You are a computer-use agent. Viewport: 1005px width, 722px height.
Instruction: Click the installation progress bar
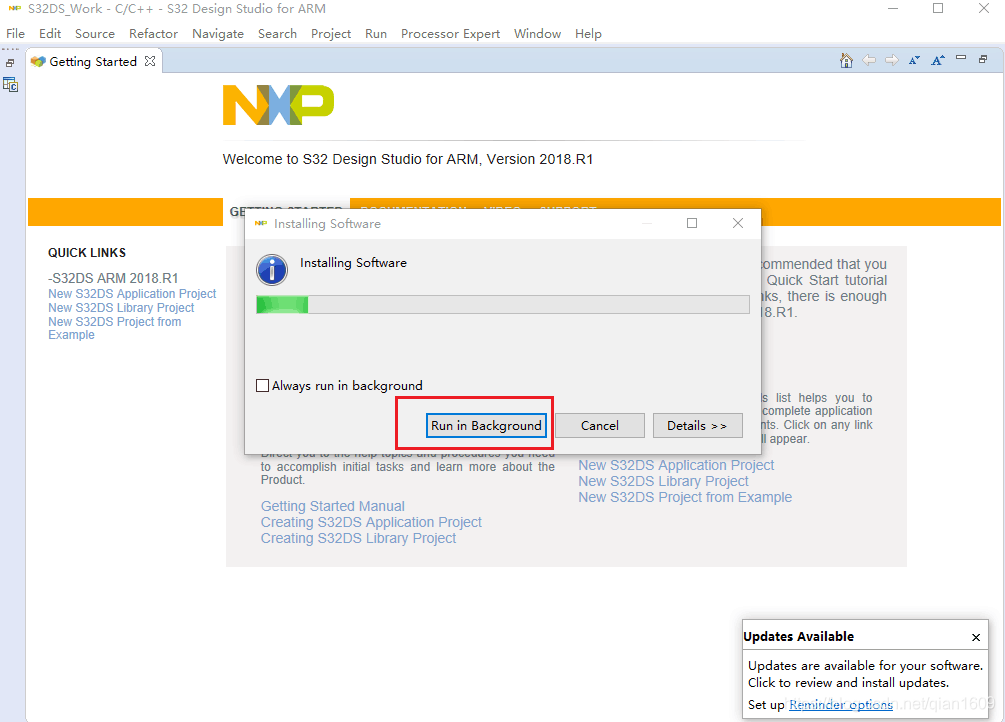click(502, 305)
